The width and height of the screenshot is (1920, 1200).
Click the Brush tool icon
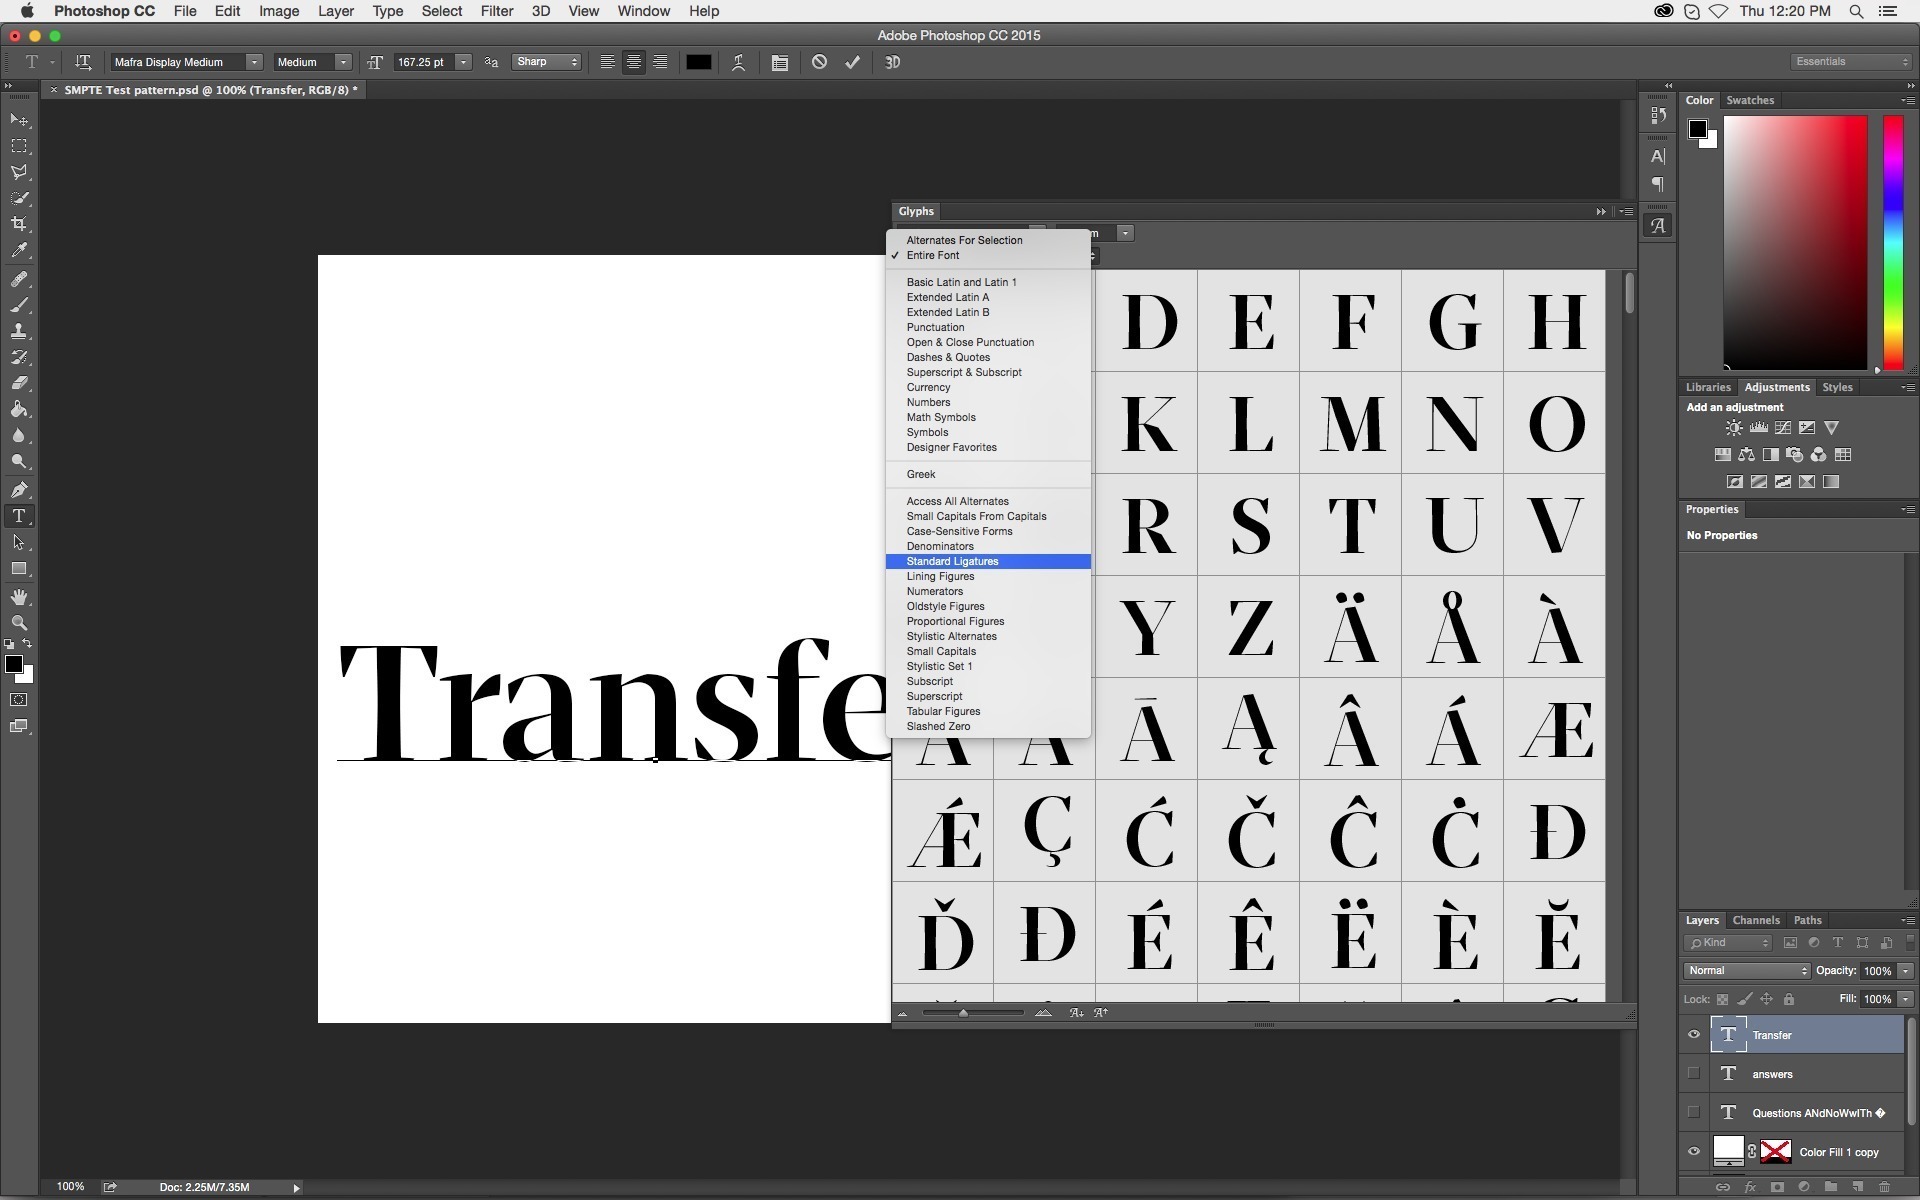tap(19, 303)
